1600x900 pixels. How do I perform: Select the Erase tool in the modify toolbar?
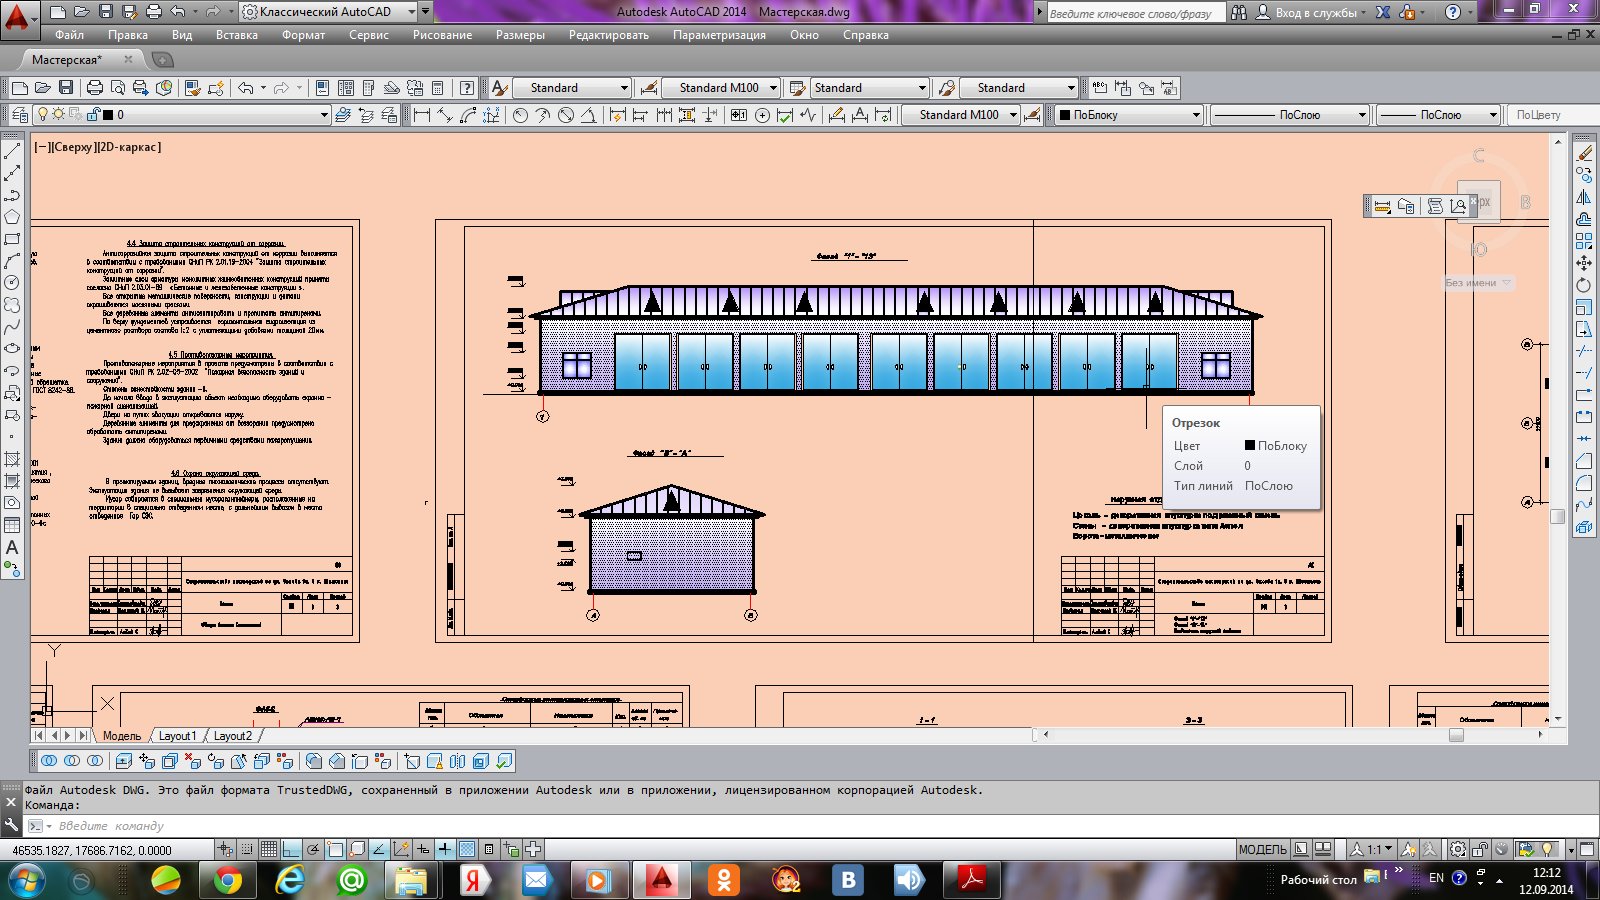(x=1584, y=153)
